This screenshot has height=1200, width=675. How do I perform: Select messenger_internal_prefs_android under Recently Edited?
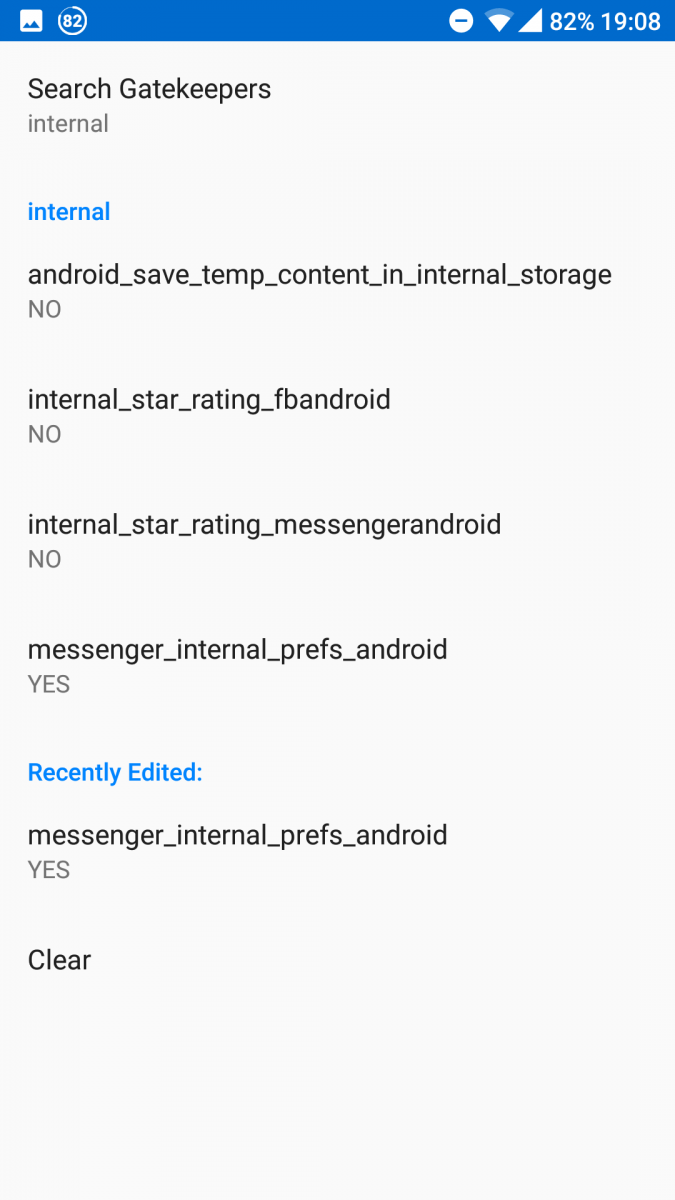coord(238,849)
